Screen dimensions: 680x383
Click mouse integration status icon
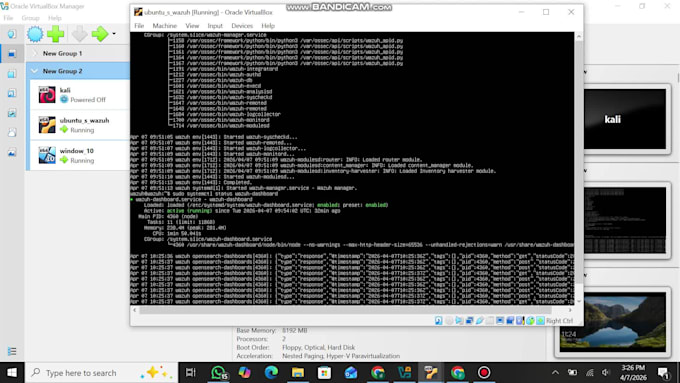coord(530,321)
